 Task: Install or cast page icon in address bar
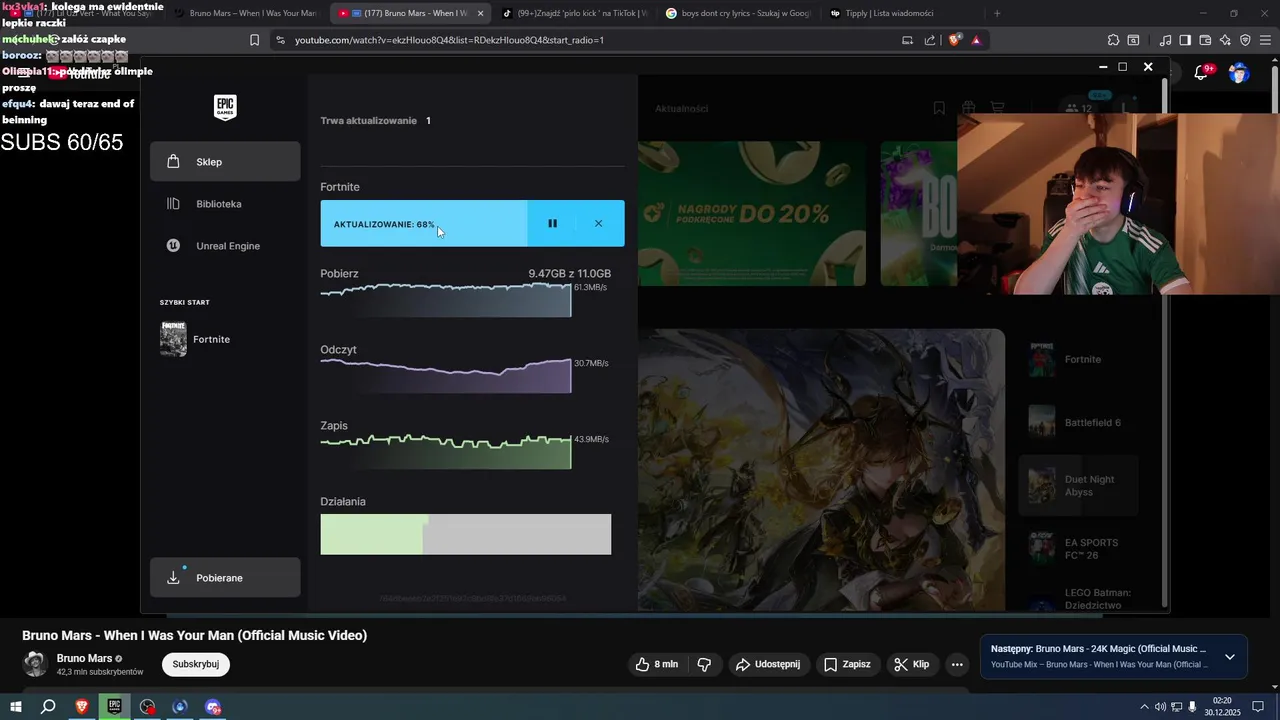click(x=907, y=40)
